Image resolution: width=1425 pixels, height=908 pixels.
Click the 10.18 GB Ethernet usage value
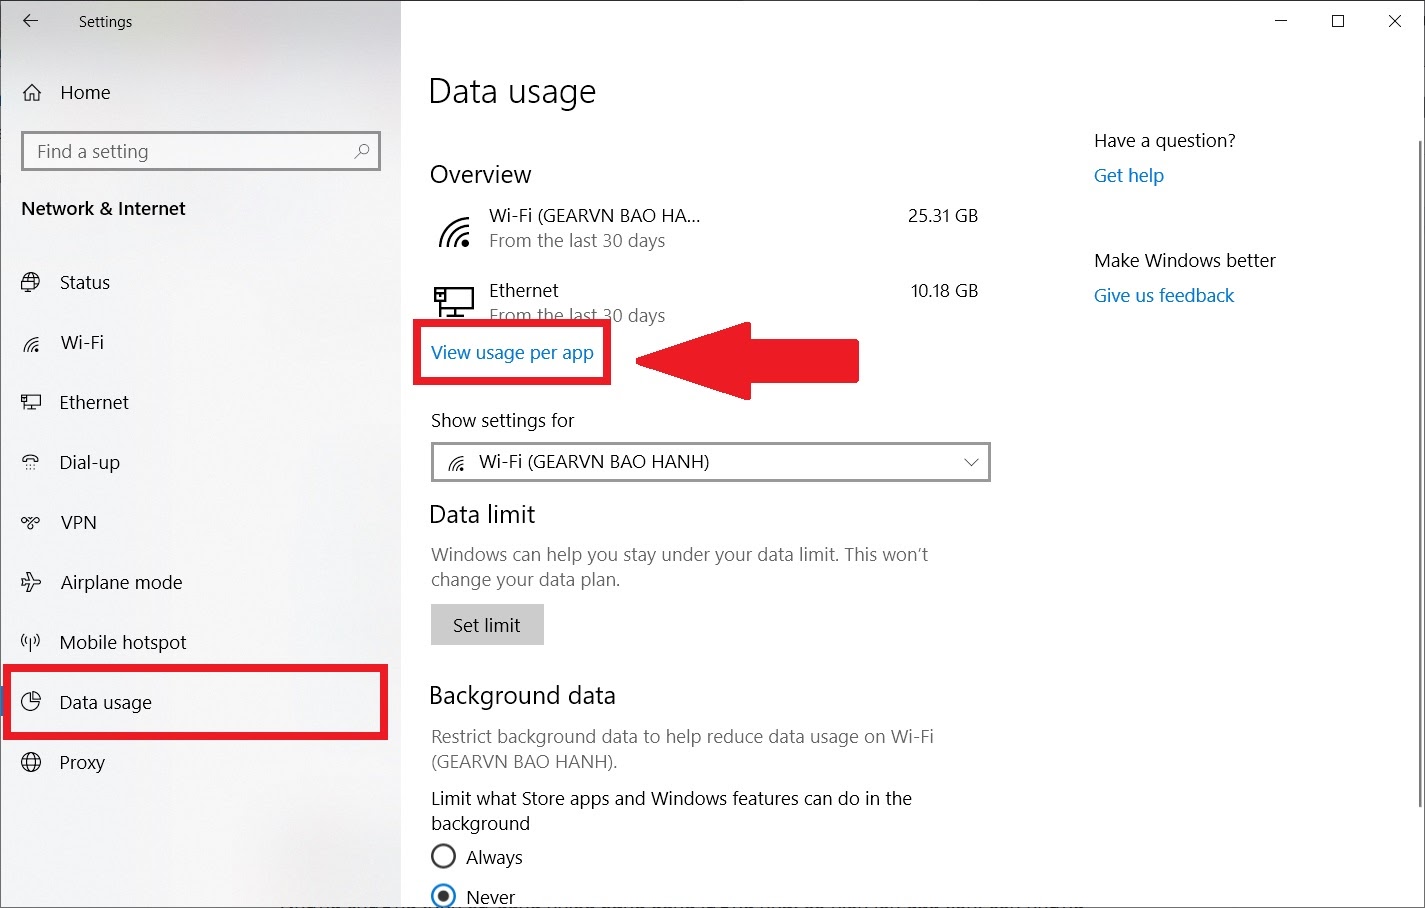click(x=944, y=291)
